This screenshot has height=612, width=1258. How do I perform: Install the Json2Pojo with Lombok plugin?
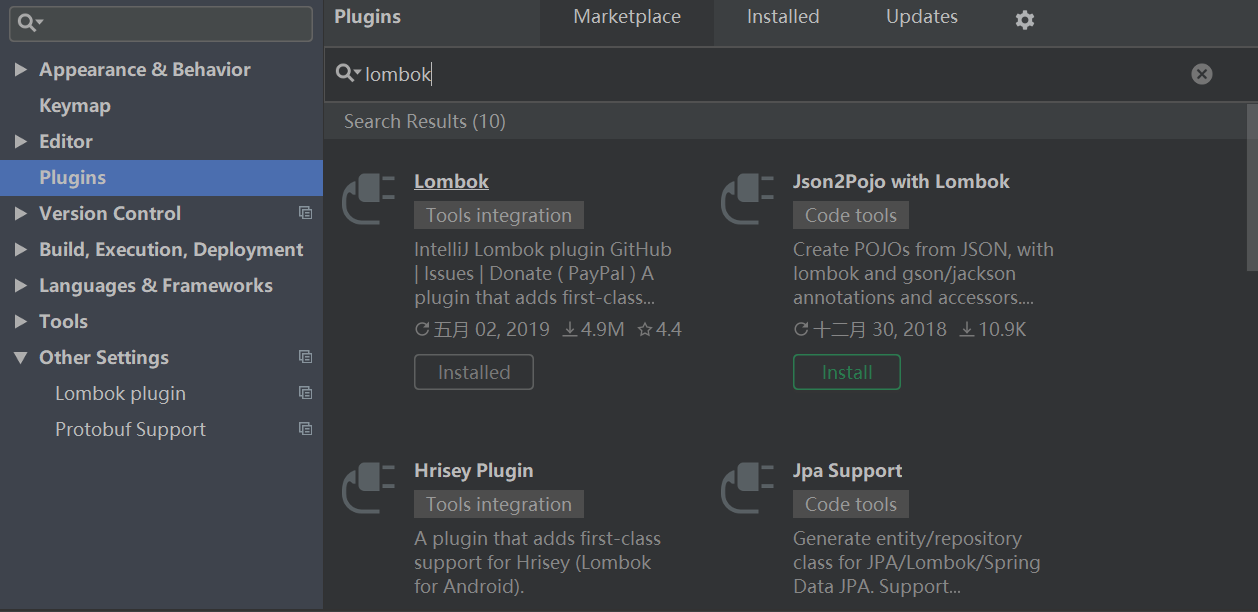click(x=846, y=372)
